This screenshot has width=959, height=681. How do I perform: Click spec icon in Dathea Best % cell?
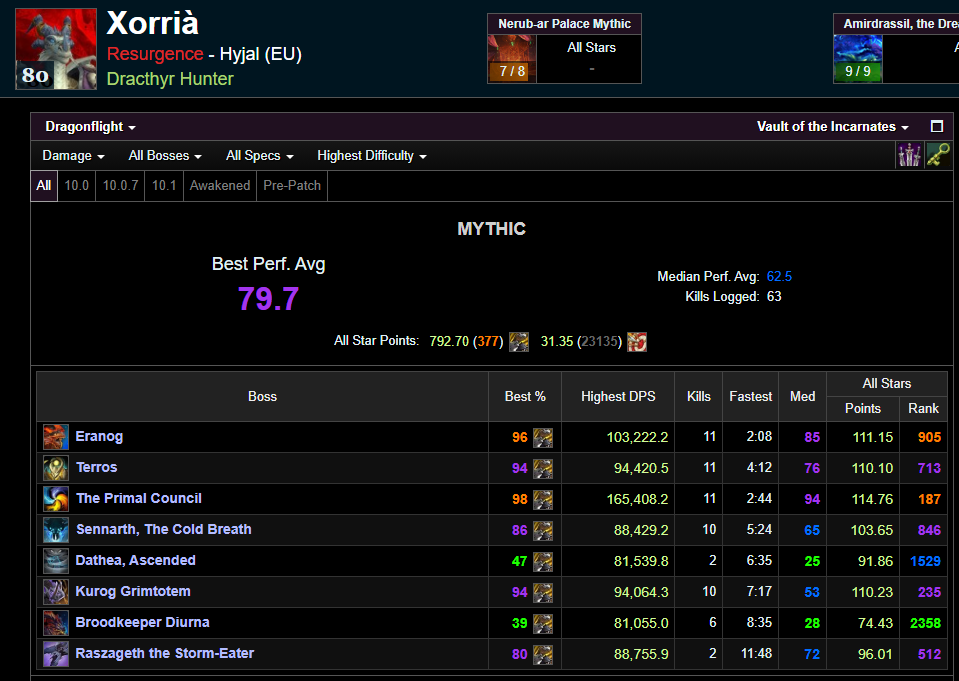click(542, 562)
